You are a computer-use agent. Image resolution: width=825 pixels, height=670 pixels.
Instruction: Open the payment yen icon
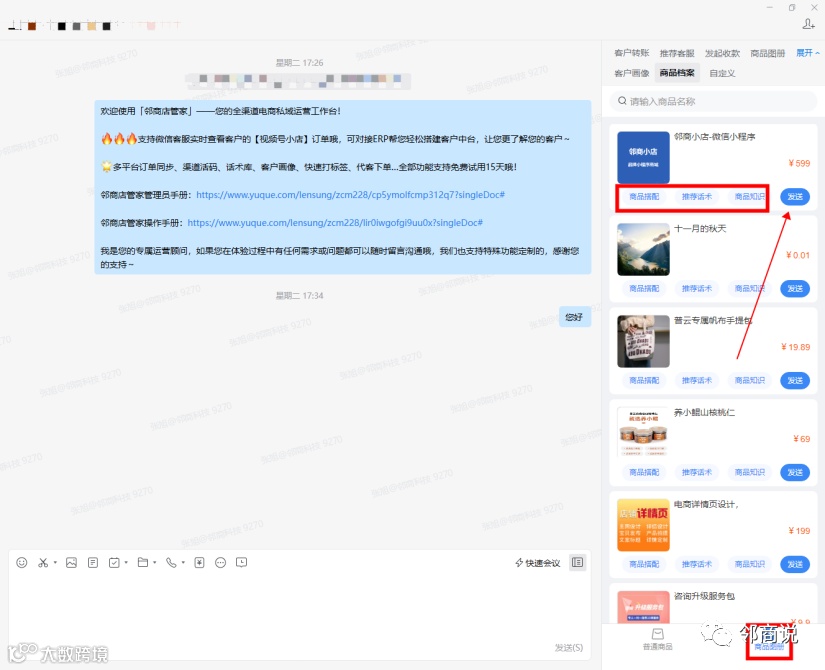(x=199, y=563)
